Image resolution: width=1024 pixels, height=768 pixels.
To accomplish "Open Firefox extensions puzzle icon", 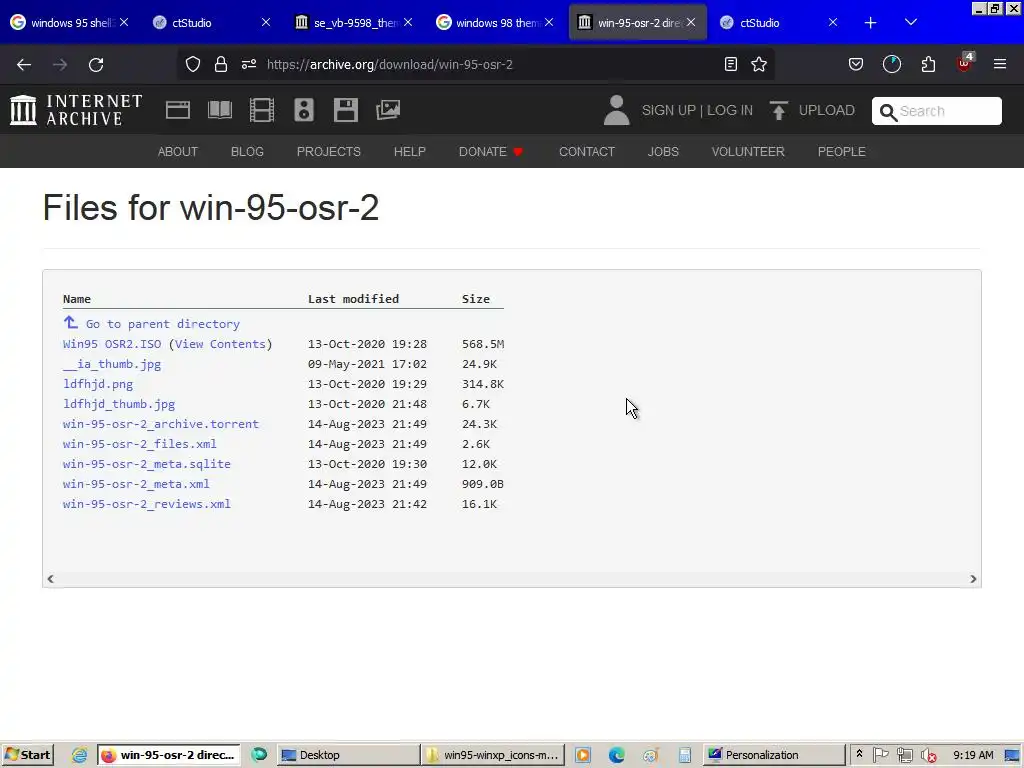I will 928,64.
